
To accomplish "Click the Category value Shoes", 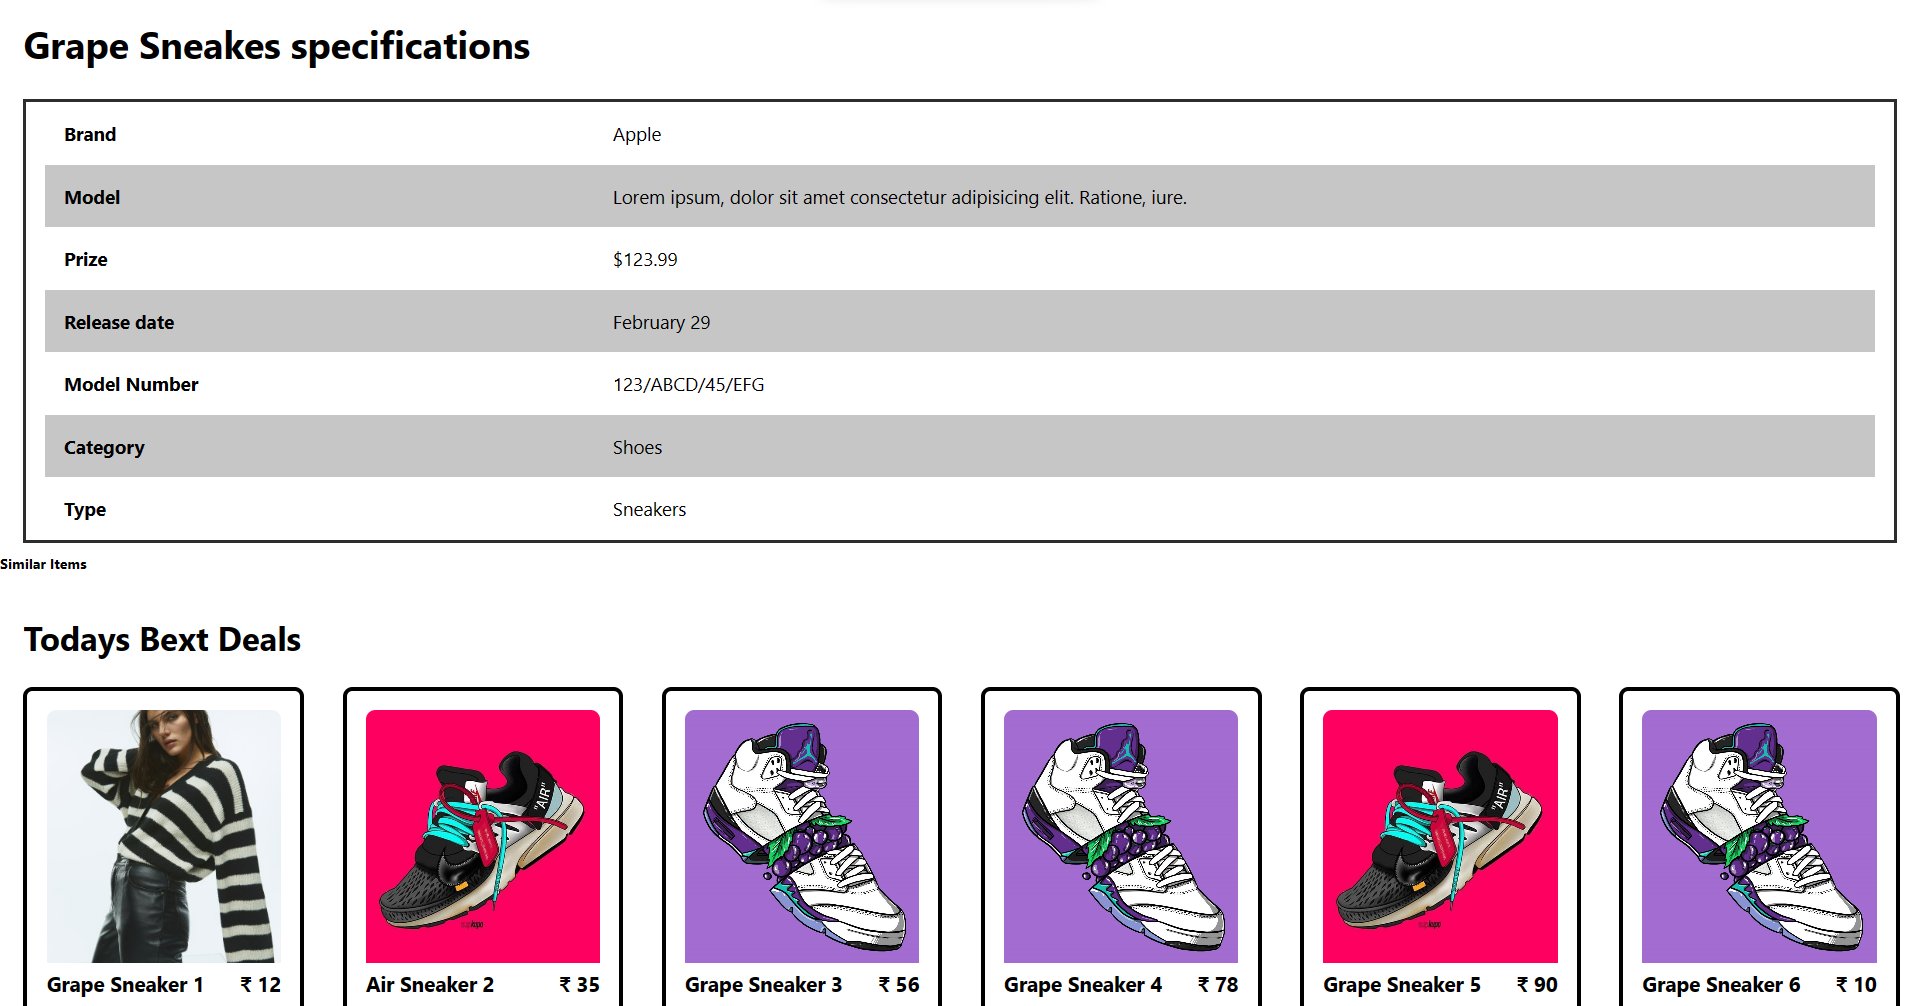I will pyautogui.click(x=638, y=447).
